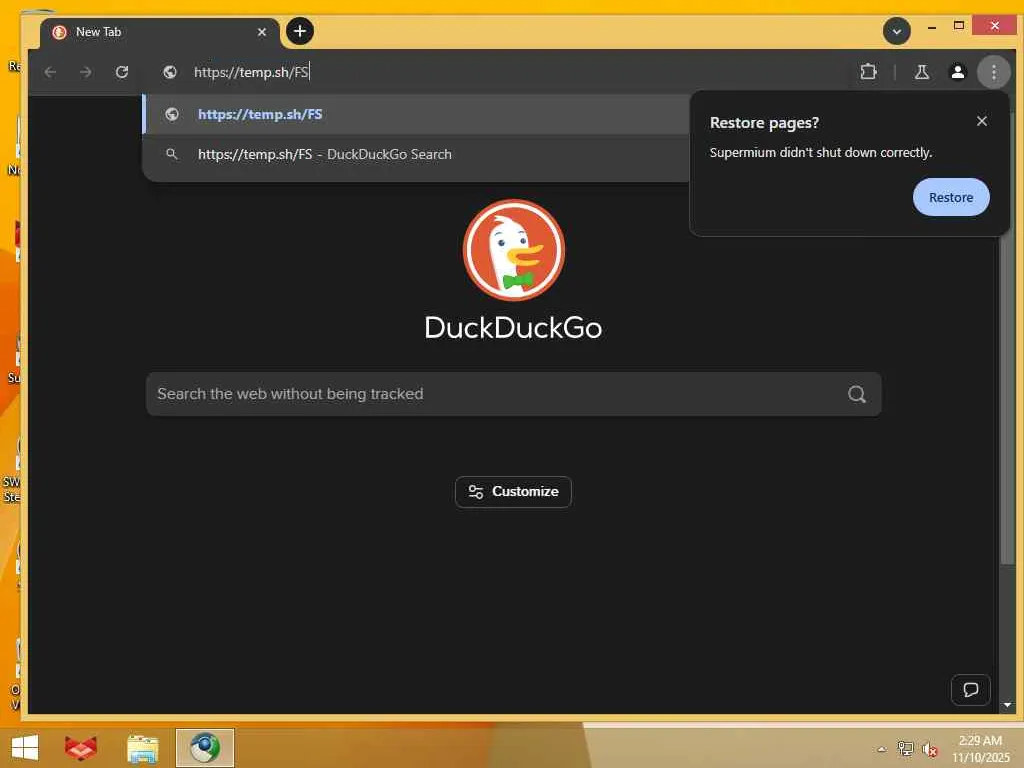Click the magnifier icon in search box

pyautogui.click(x=856, y=394)
